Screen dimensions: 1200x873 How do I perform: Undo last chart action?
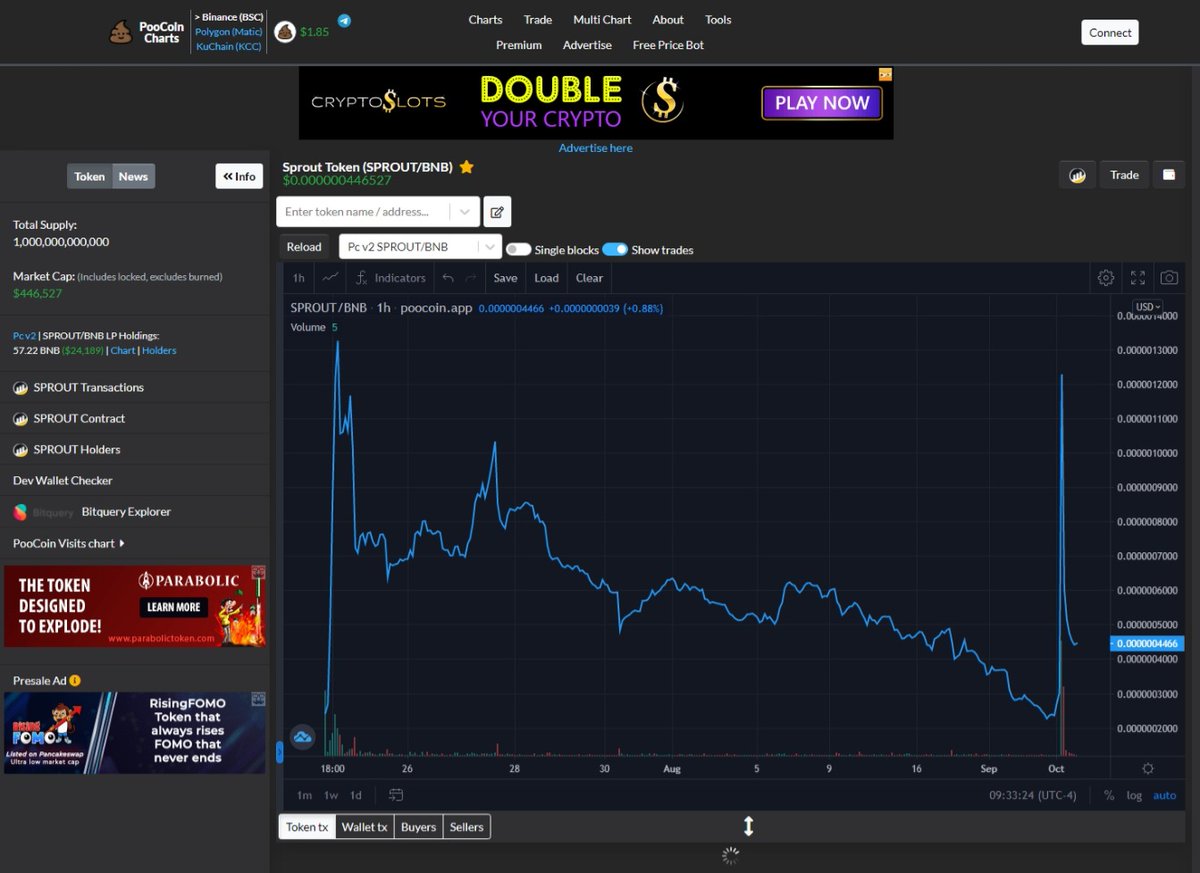pos(448,278)
